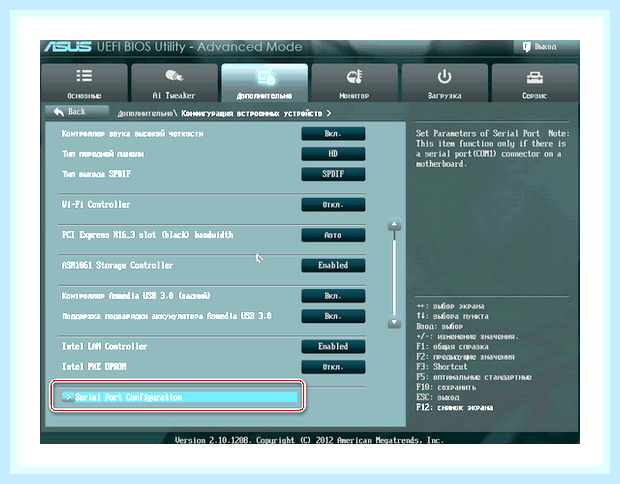Select Wi-Fi Controller label

[x=96, y=204]
